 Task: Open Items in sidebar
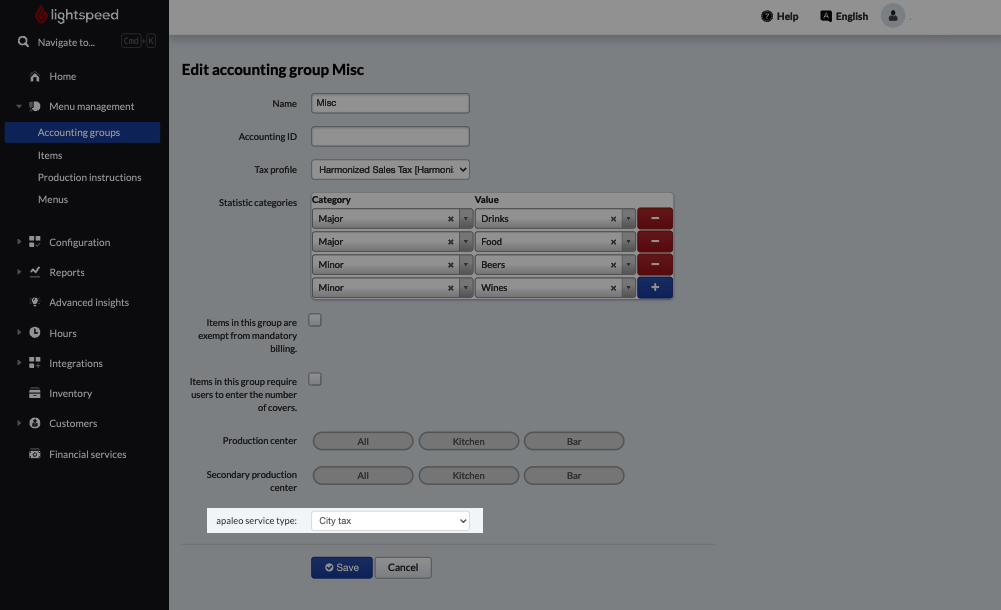point(50,155)
